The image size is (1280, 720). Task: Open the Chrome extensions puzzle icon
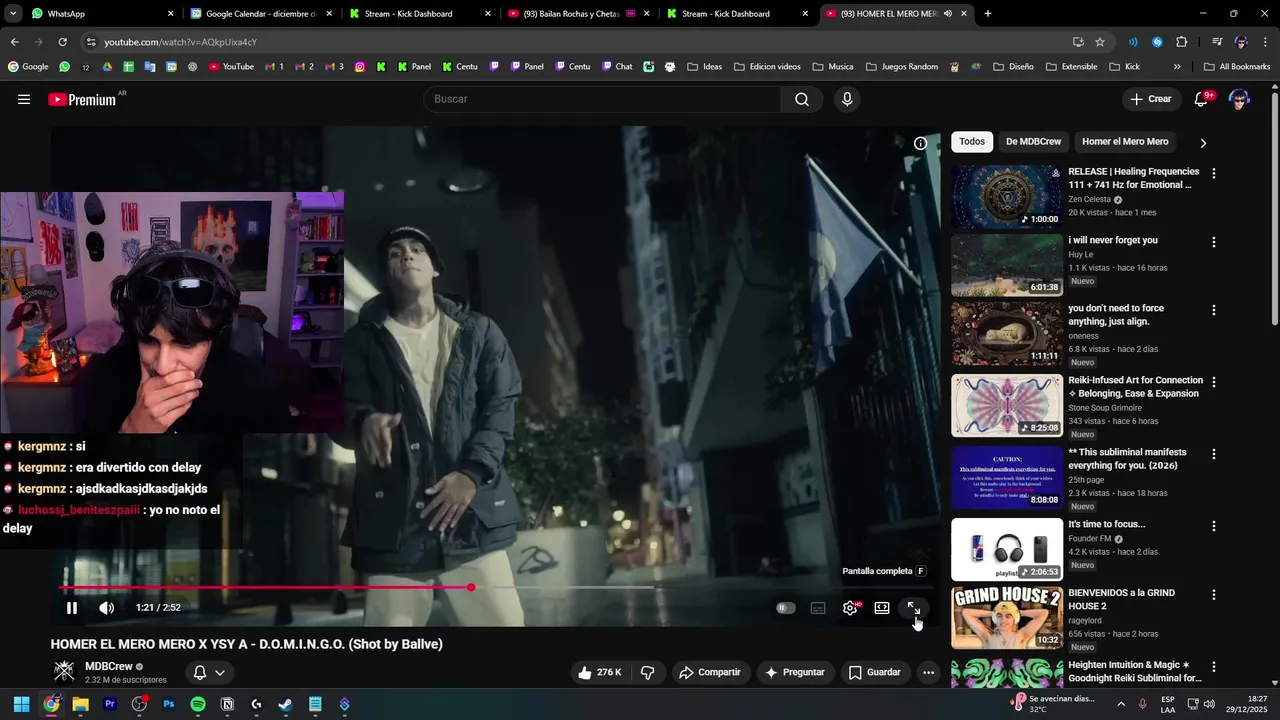click(x=1182, y=42)
